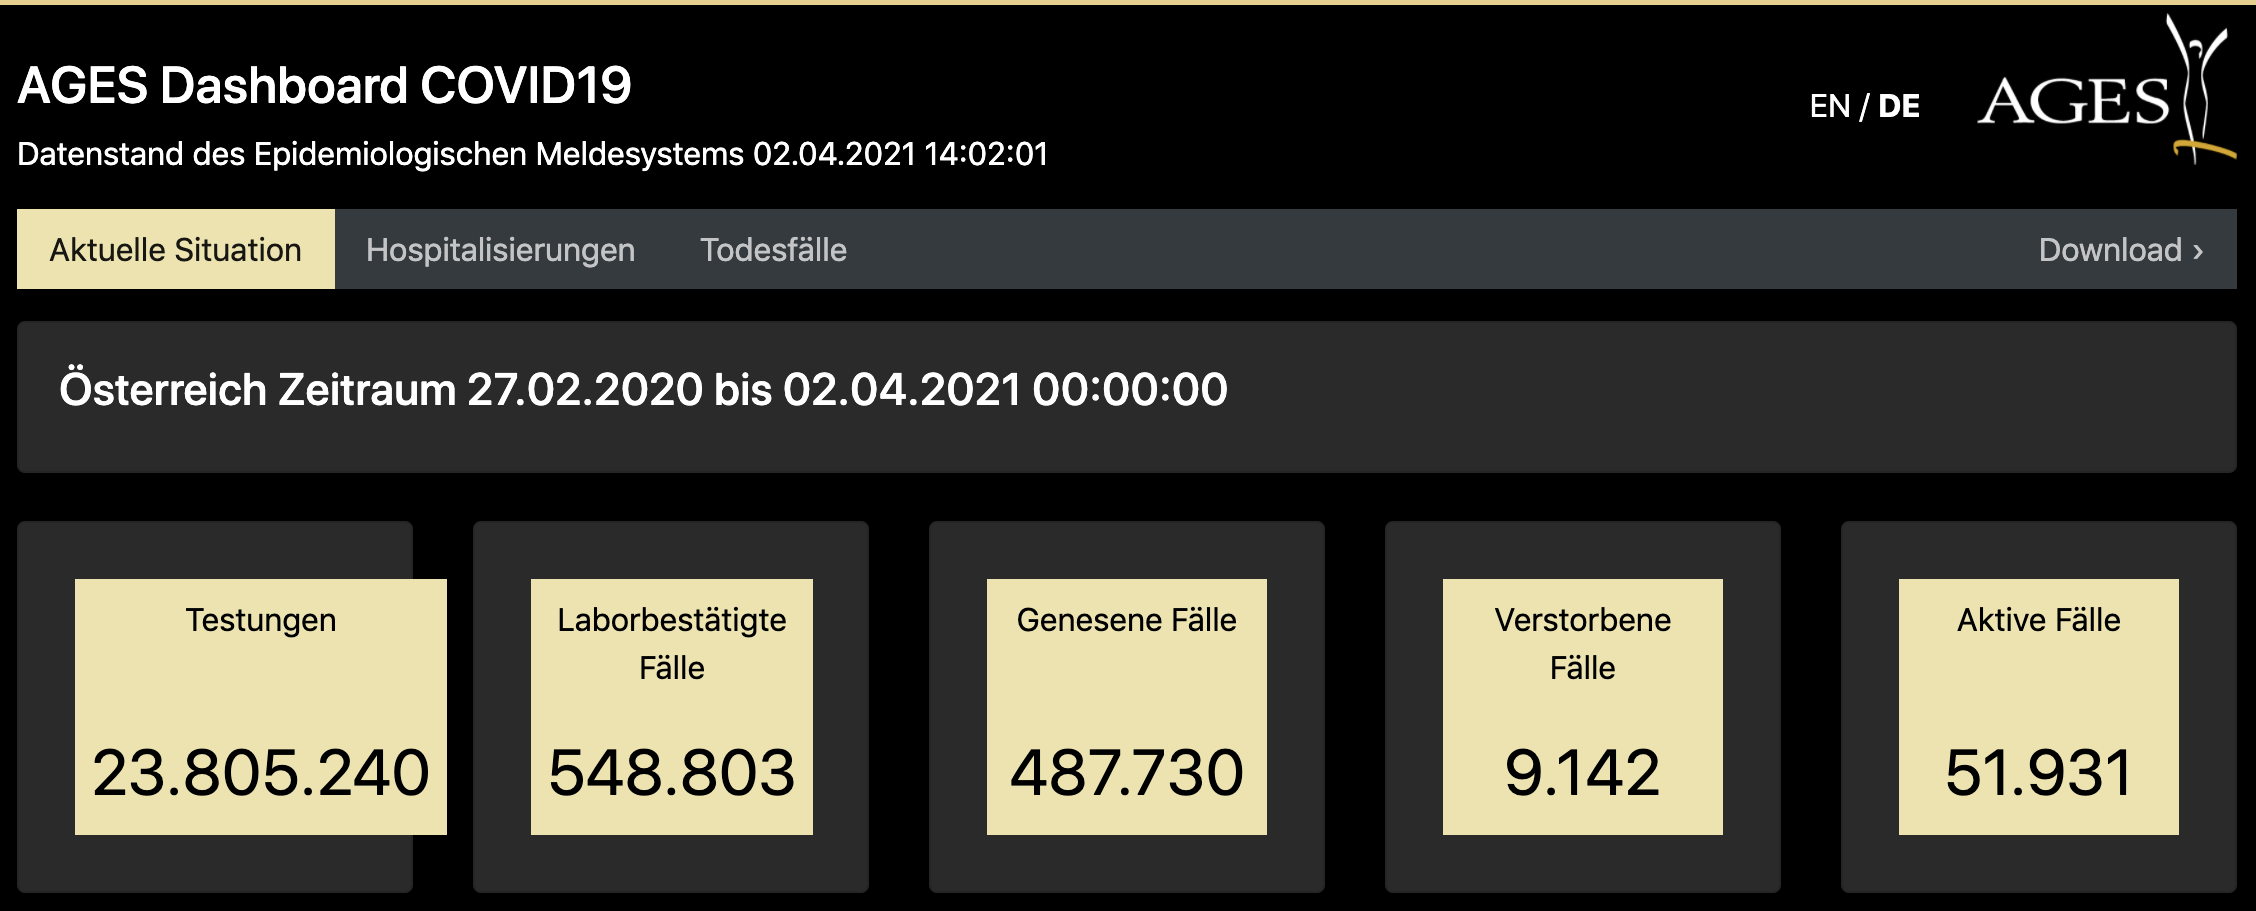The height and width of the screenshot is (911, 2256).
Task: Click the active cases number 51.931
Action: point(2039,772)
